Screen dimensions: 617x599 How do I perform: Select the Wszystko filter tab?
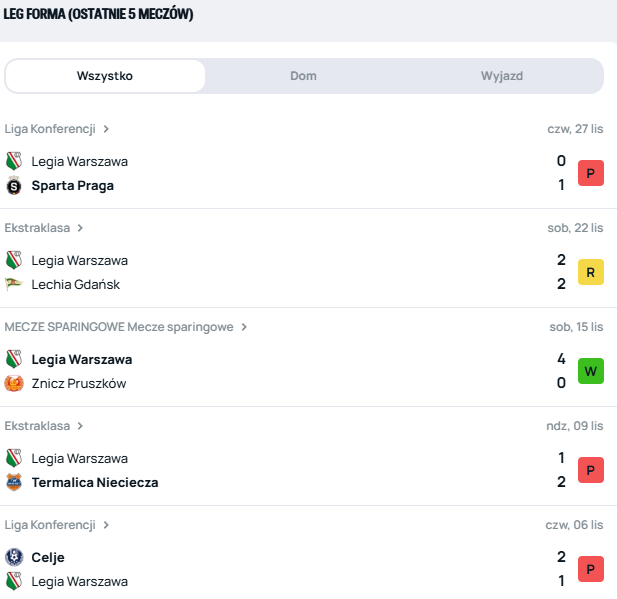[105, 76]
